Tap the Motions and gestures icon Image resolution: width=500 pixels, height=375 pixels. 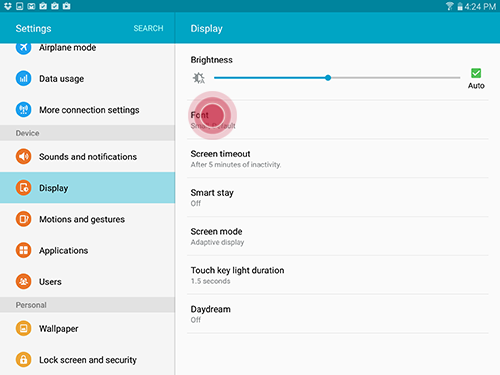(x=23, y=219)
